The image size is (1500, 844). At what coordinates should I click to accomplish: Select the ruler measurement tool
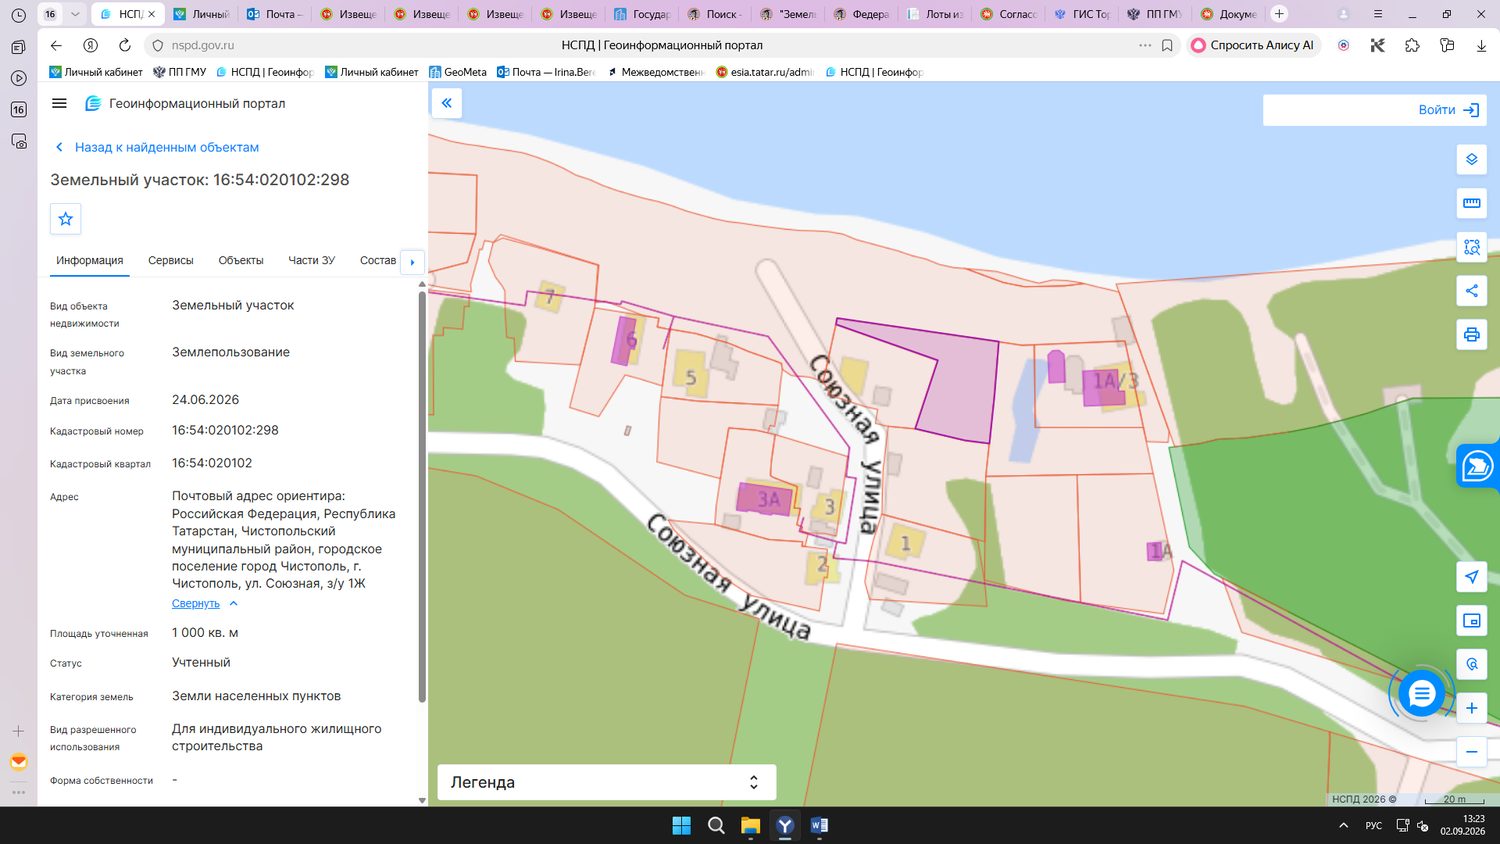1471,203
